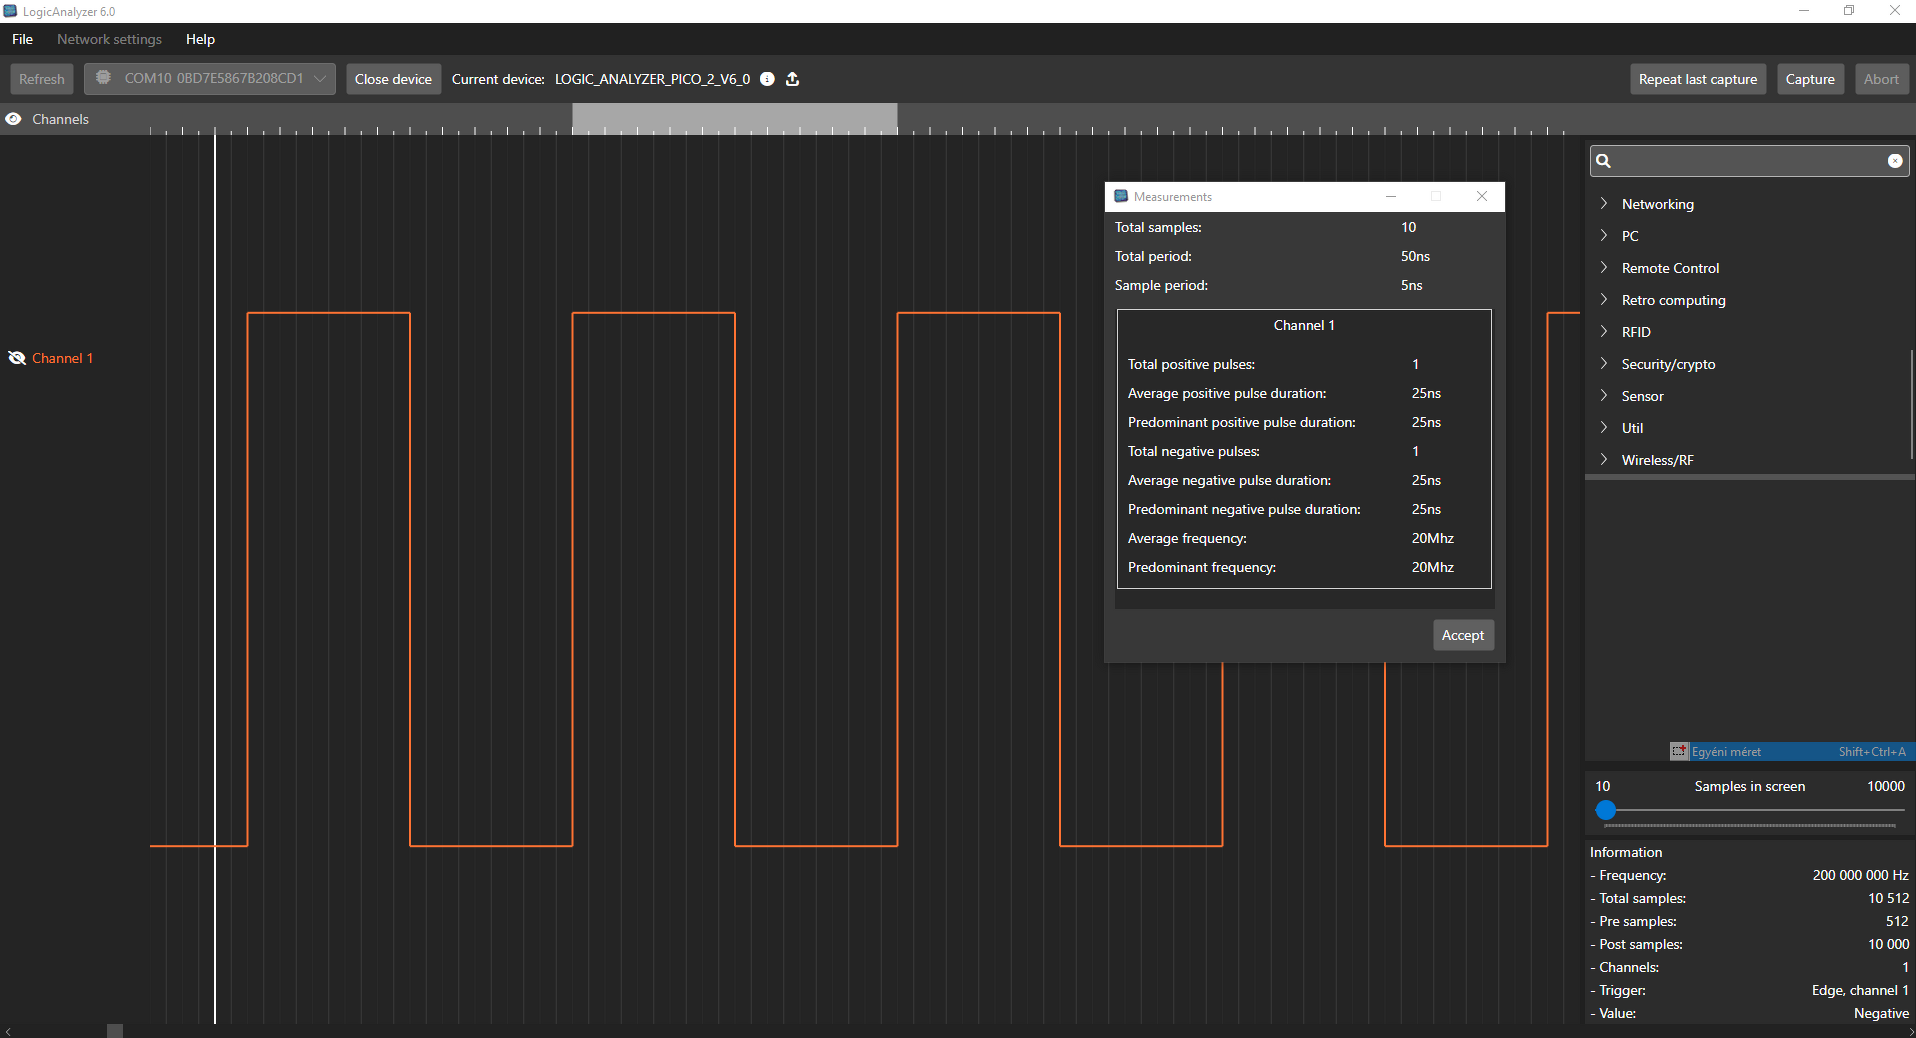
Task: Expand the RFID category
Action: pos(1604,332)
